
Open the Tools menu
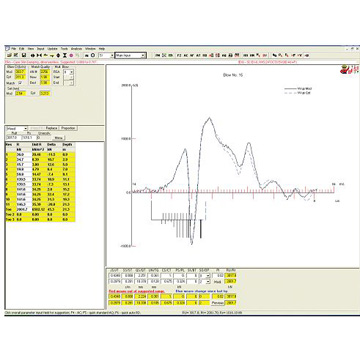click(64, 49)
